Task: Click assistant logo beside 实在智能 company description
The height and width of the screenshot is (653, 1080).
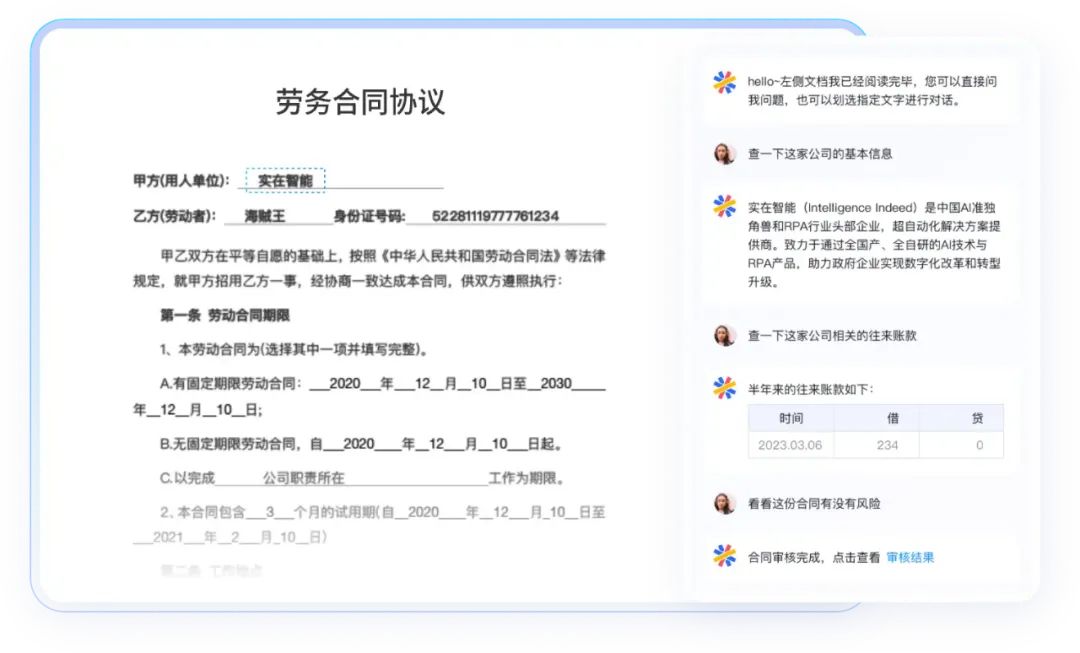Action: click(x=724, y=206)
